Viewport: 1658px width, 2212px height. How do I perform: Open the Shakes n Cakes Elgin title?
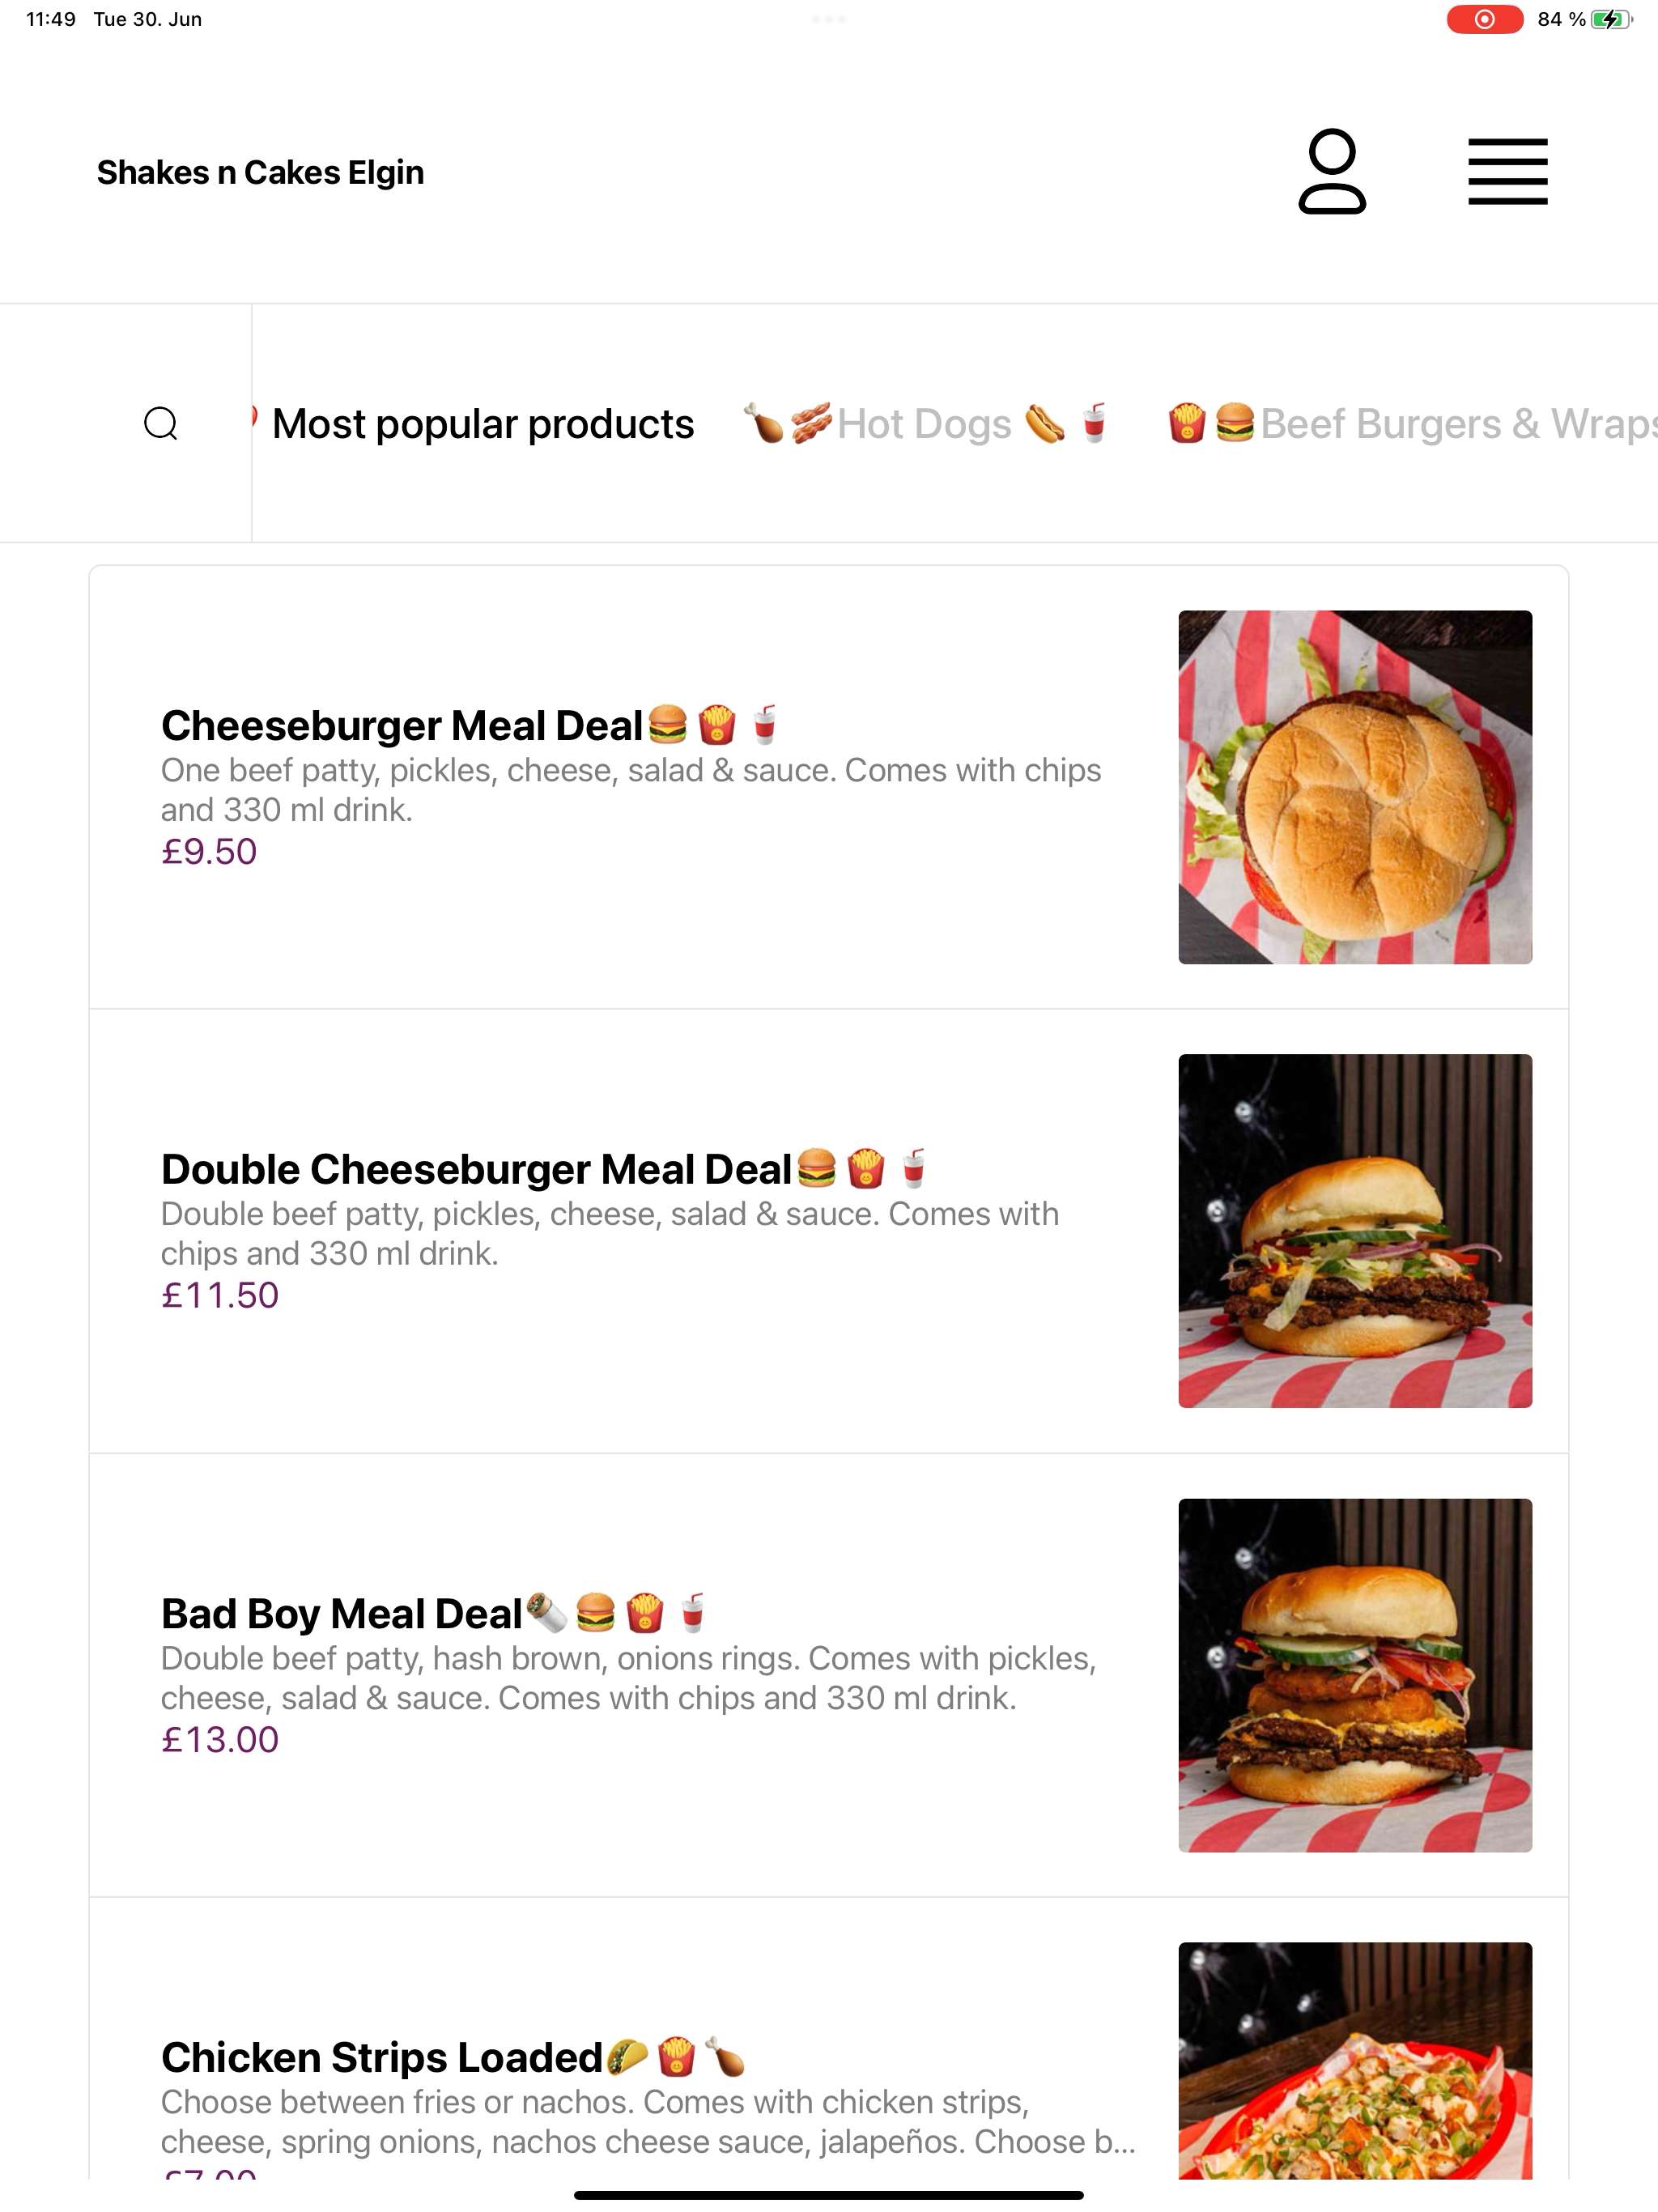(x=260, y=172)
